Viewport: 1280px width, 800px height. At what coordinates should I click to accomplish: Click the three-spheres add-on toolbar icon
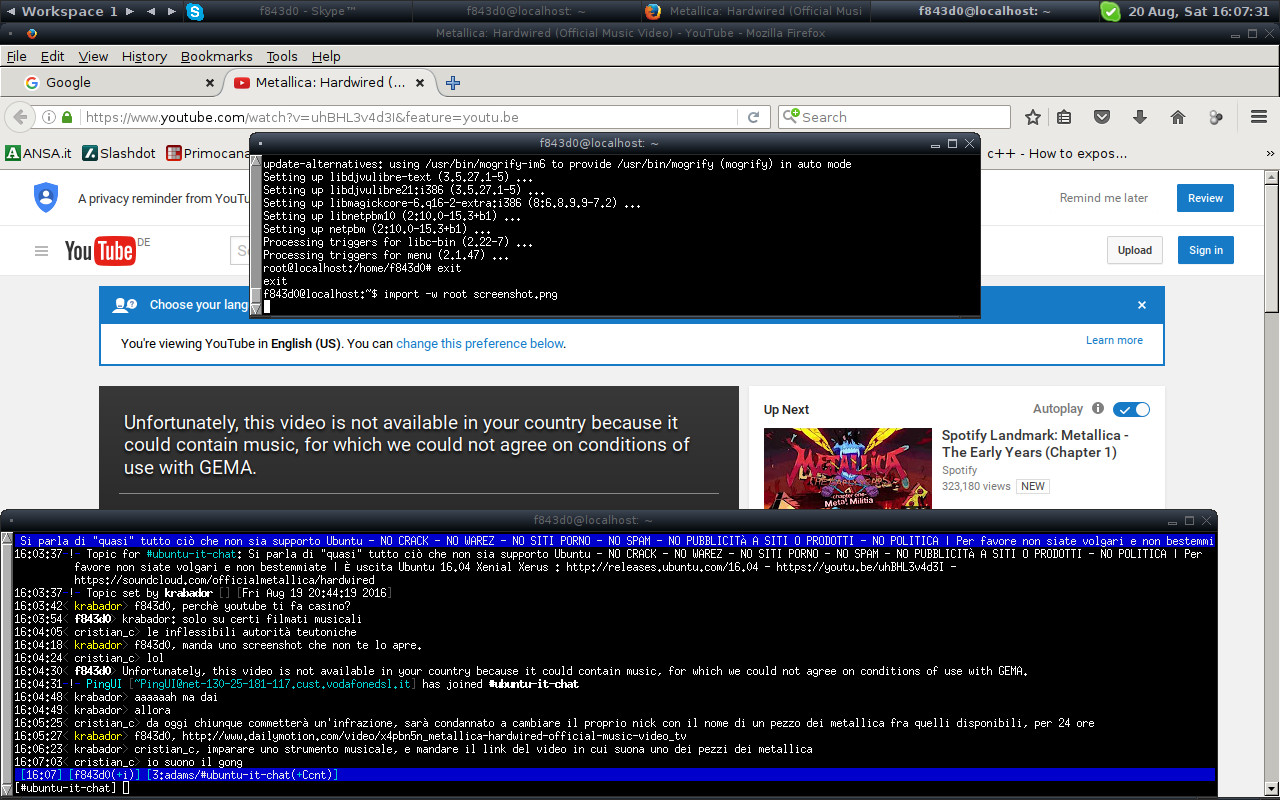click(x=1216, y=117)
